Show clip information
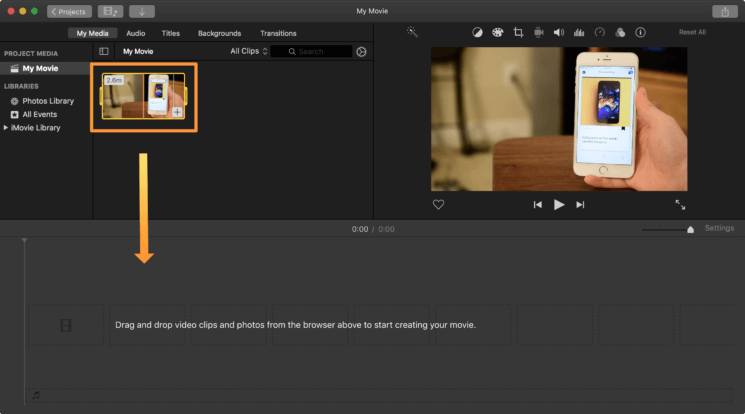The height and width of the screenshot is (414, 745). pos(640,32)
